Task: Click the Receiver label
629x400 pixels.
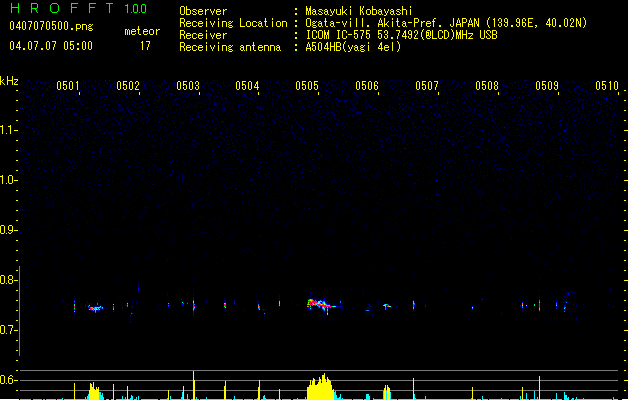Action: coord(203,35)
